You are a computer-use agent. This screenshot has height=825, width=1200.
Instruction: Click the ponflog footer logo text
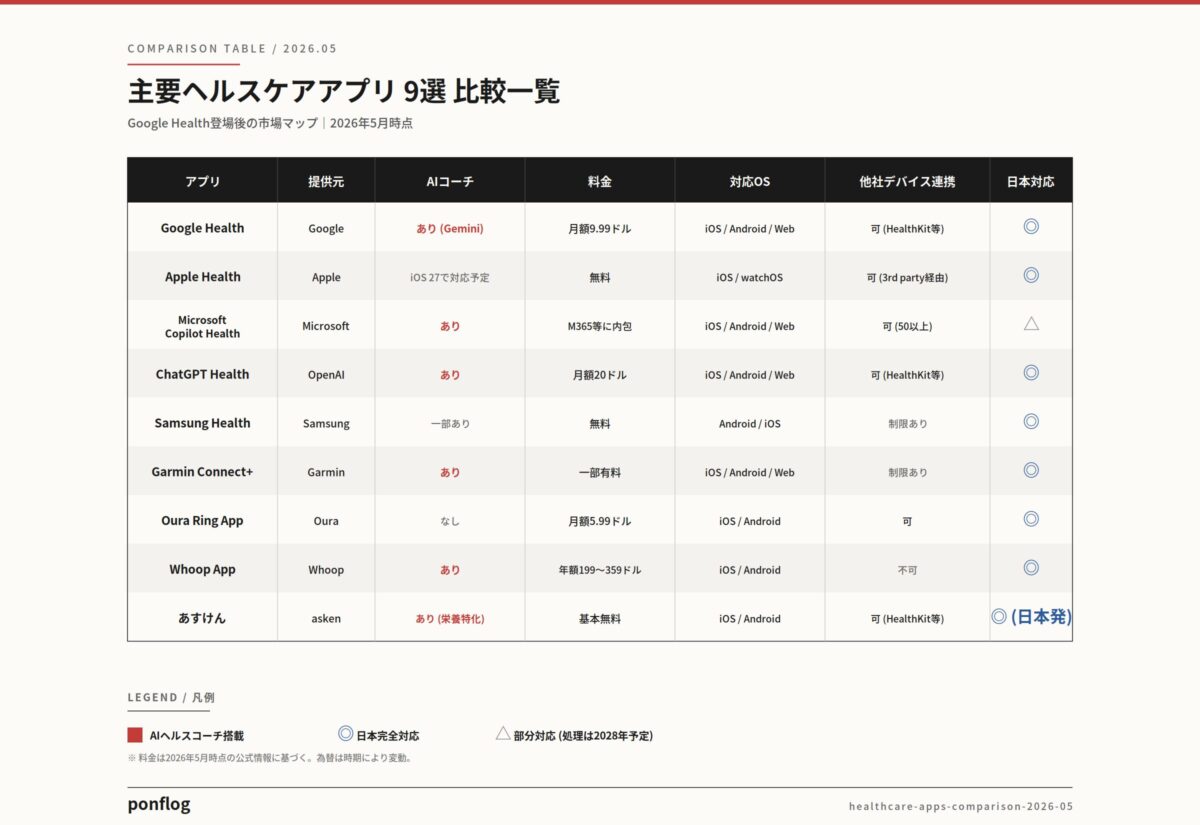(x=159, y=804)
